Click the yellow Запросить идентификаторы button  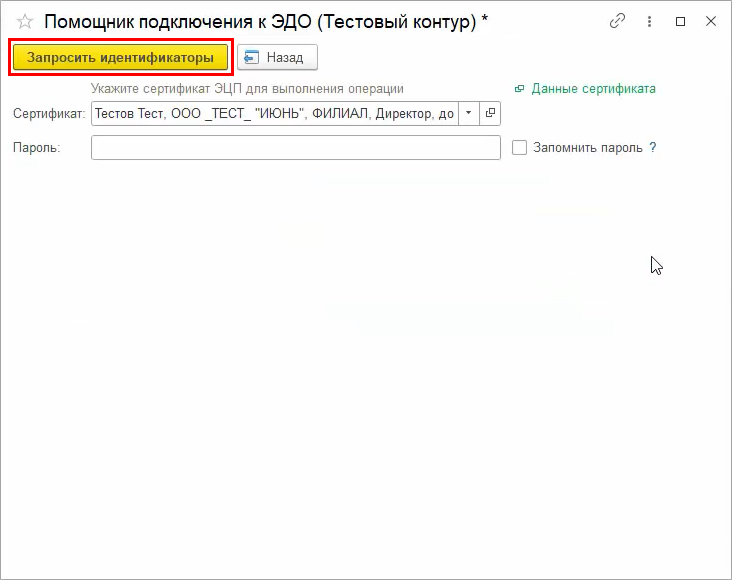120,57
